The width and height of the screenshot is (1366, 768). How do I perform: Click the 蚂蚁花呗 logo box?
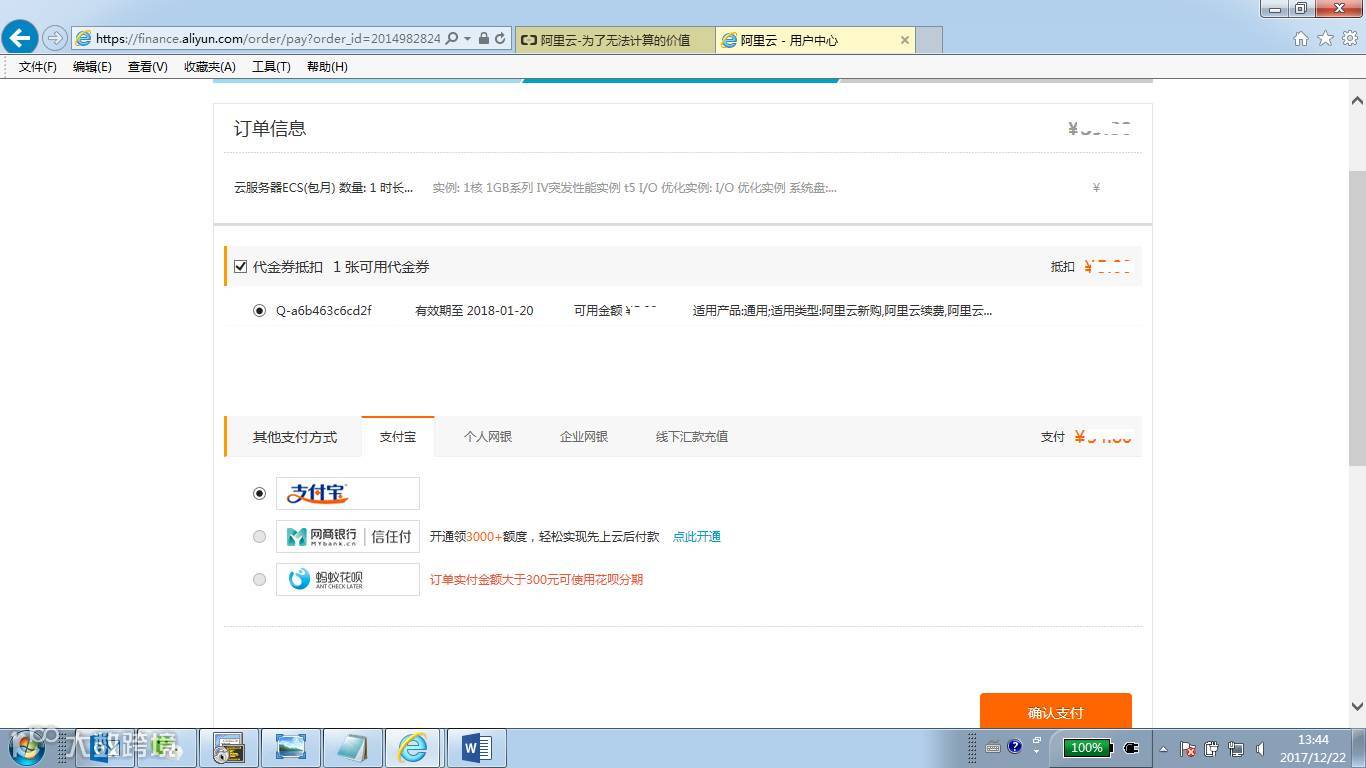pos(348,579)
